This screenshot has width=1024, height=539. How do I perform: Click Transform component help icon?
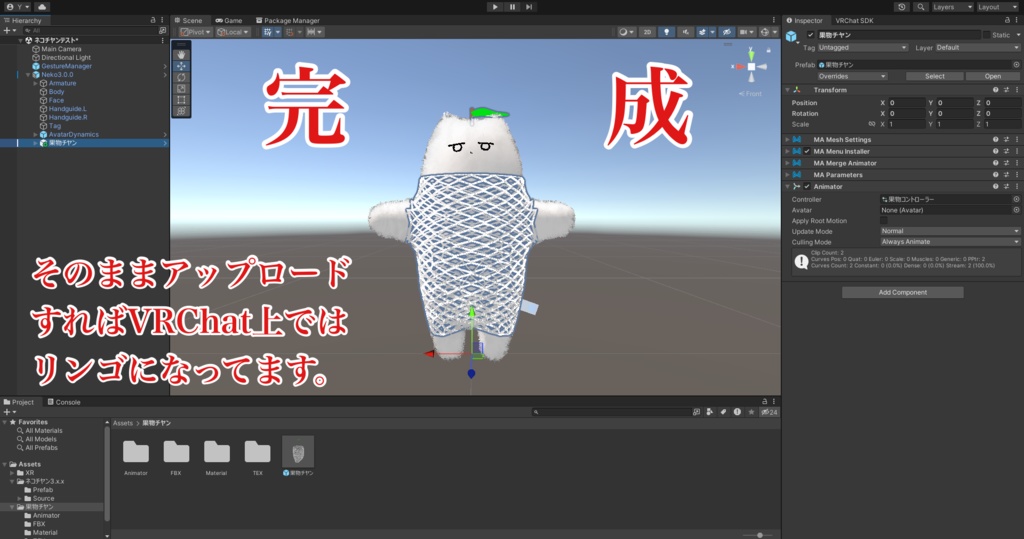click(996, 90)
